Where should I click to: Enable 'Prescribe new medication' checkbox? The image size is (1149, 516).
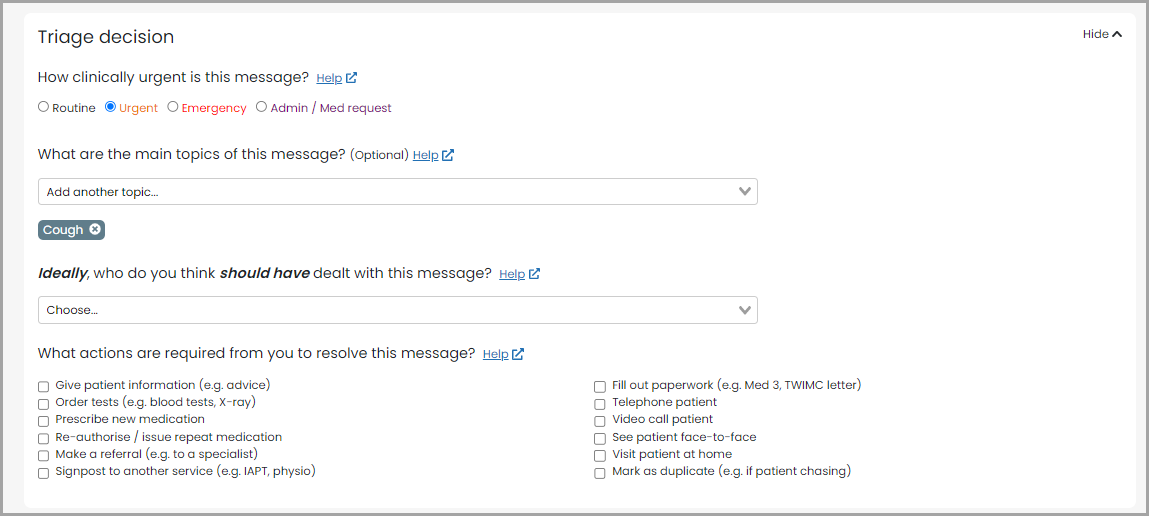tap(44, 420)
